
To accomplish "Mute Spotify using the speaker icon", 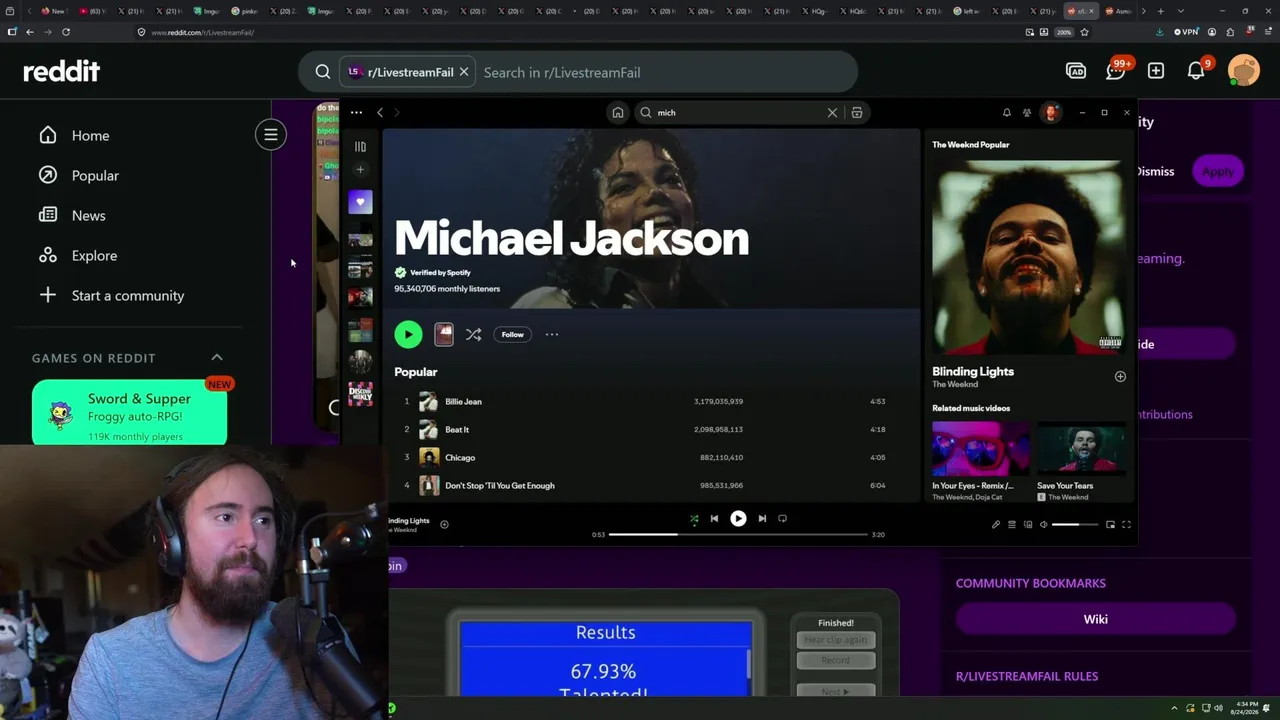I will 1043,524.
